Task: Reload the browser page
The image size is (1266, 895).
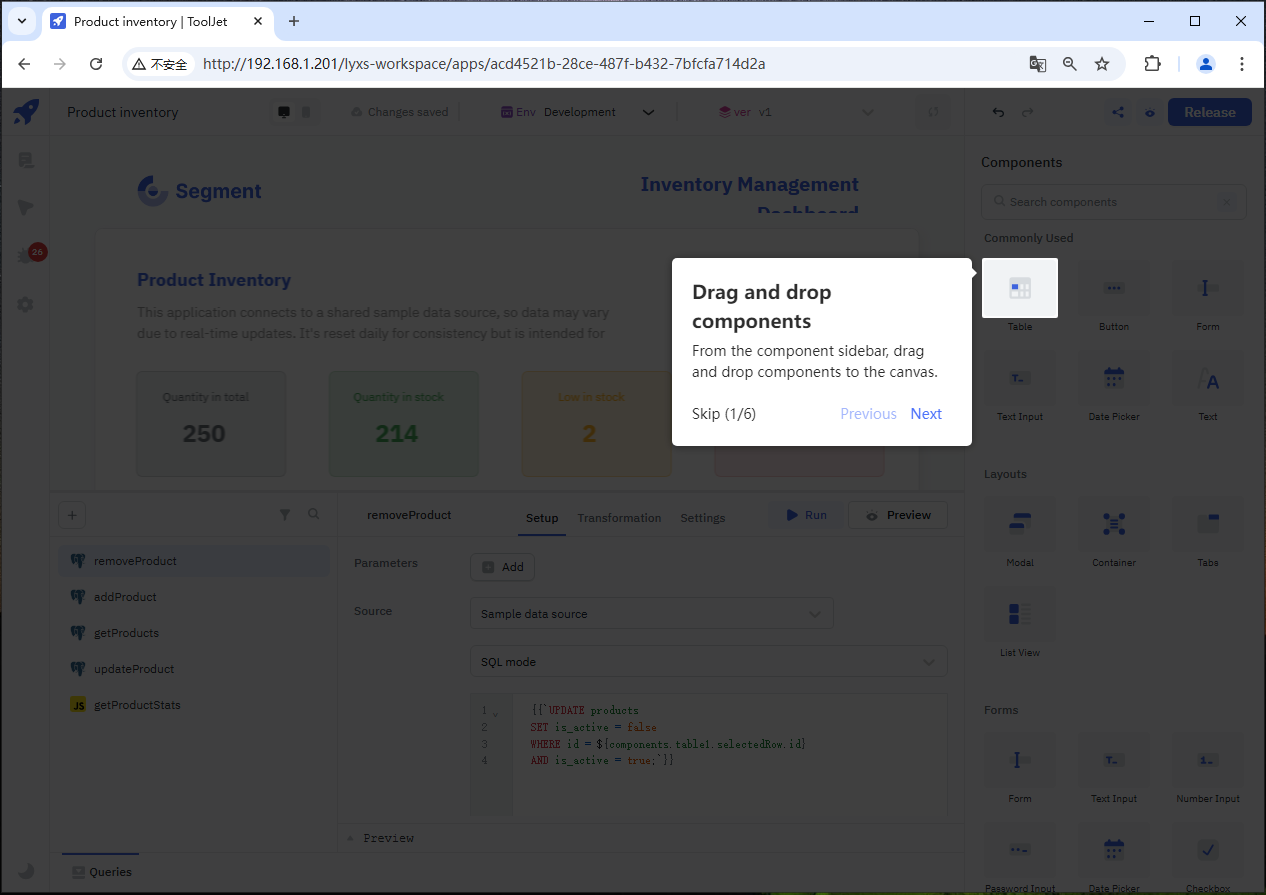Action: (96, 64)
